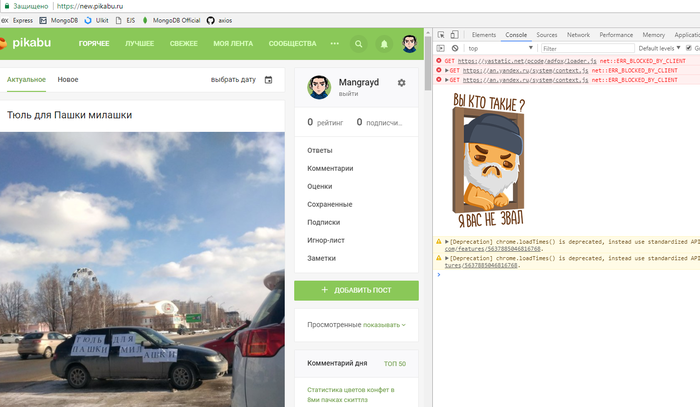Activate the DevTools inspect element picker

pyautogui.click(x=441, y=35)
